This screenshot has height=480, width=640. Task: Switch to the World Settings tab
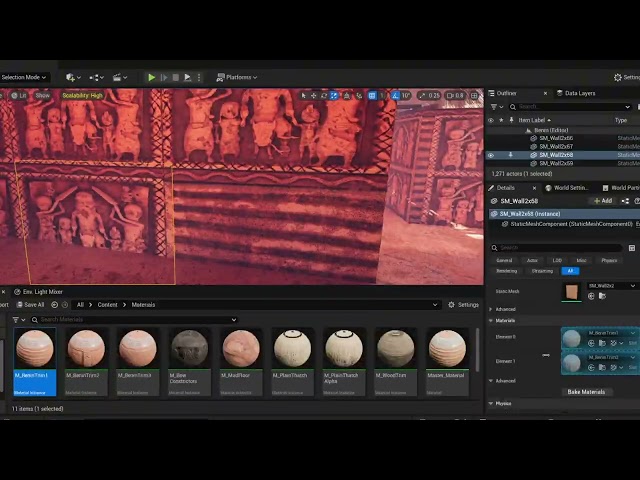tap(570, 188)
